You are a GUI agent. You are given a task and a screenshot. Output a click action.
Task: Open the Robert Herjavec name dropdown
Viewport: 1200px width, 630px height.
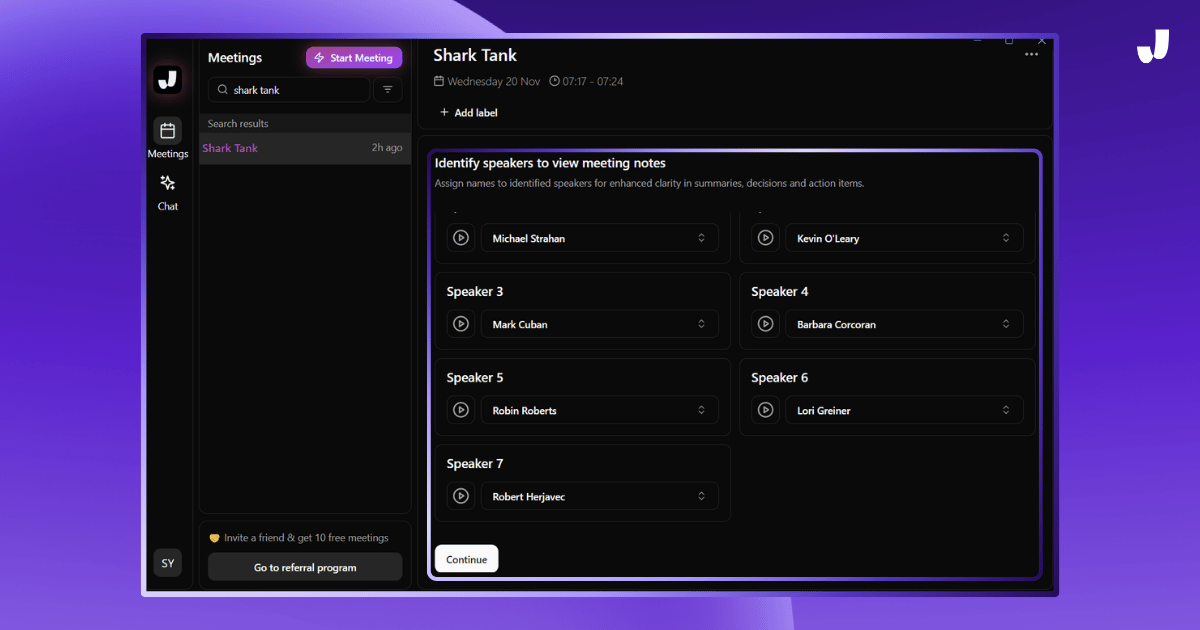pyautogui.click(x=600, y=496)
